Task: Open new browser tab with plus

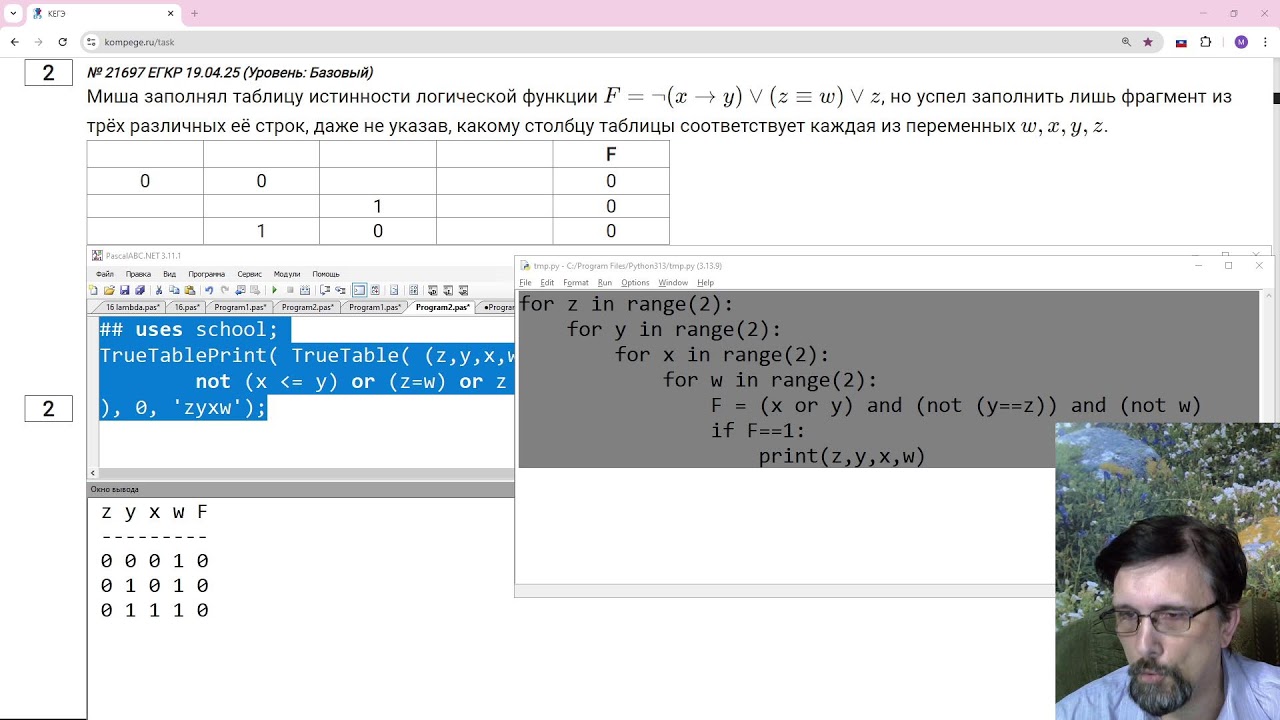Action: tap(194, 13)
